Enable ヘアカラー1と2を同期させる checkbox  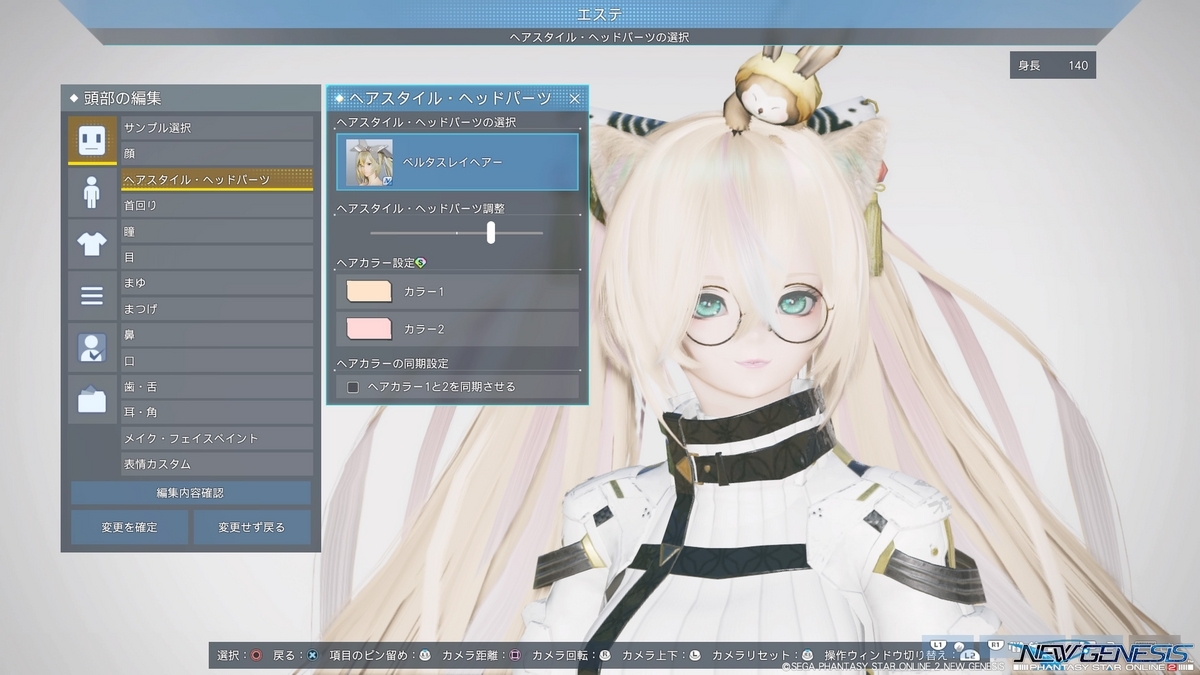(x=353, y=386)
